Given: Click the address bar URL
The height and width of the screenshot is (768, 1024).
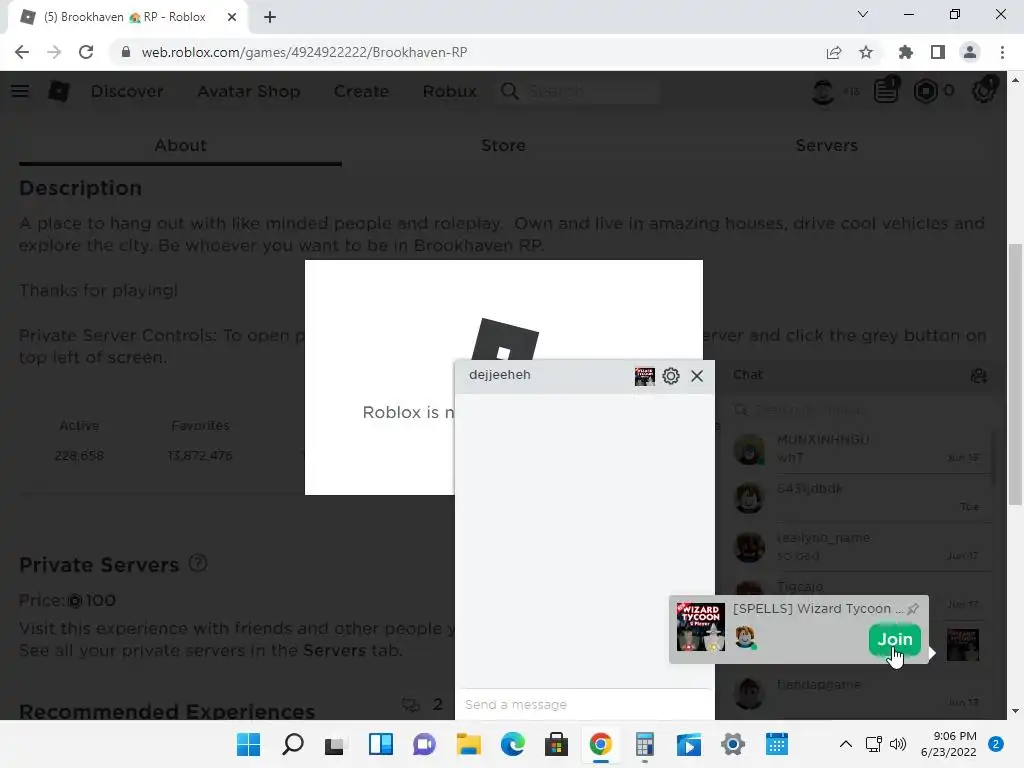Looking at the screenshot, I should [304, 52].
